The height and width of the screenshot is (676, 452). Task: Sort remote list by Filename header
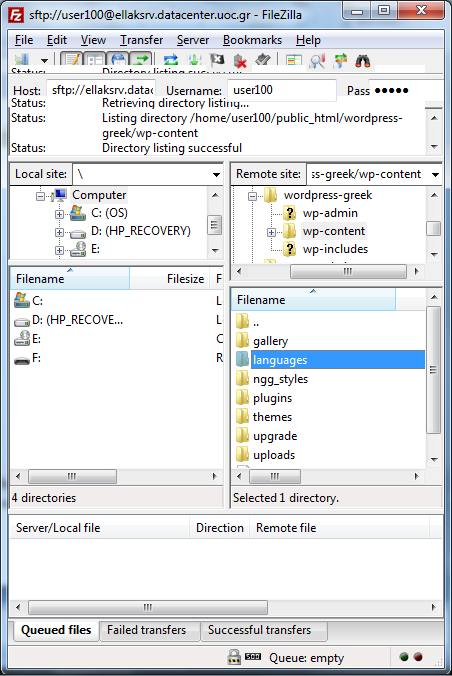click(x=313, y=300)
